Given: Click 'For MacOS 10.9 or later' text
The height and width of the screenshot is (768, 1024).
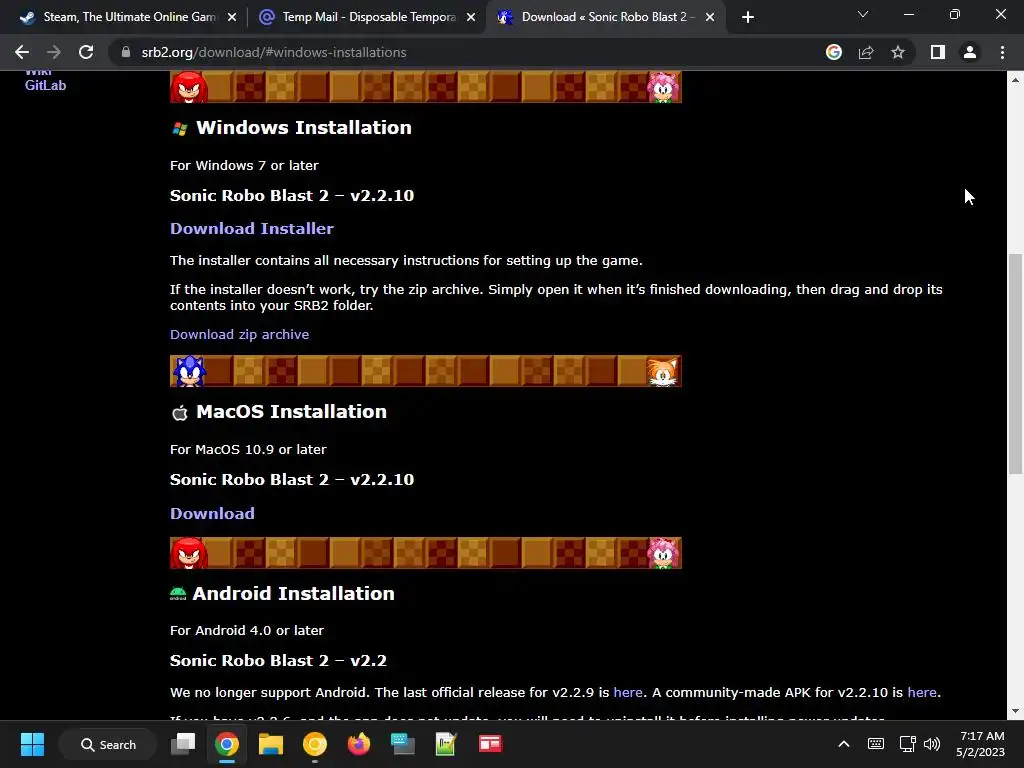Looking at the screenshot, I should (248, 449).
